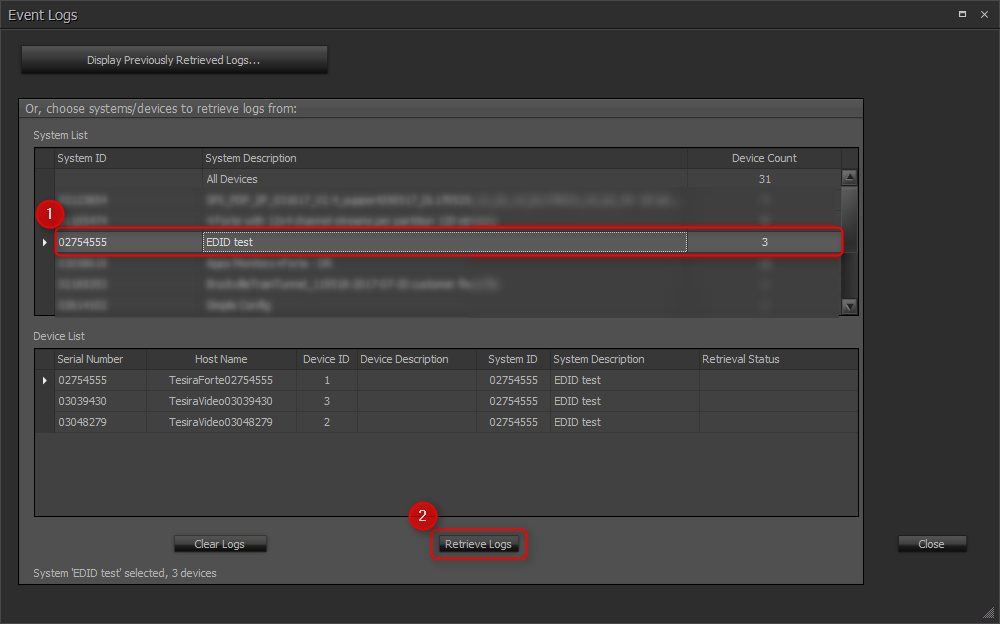Select serial number 03039430

(101, 401)
